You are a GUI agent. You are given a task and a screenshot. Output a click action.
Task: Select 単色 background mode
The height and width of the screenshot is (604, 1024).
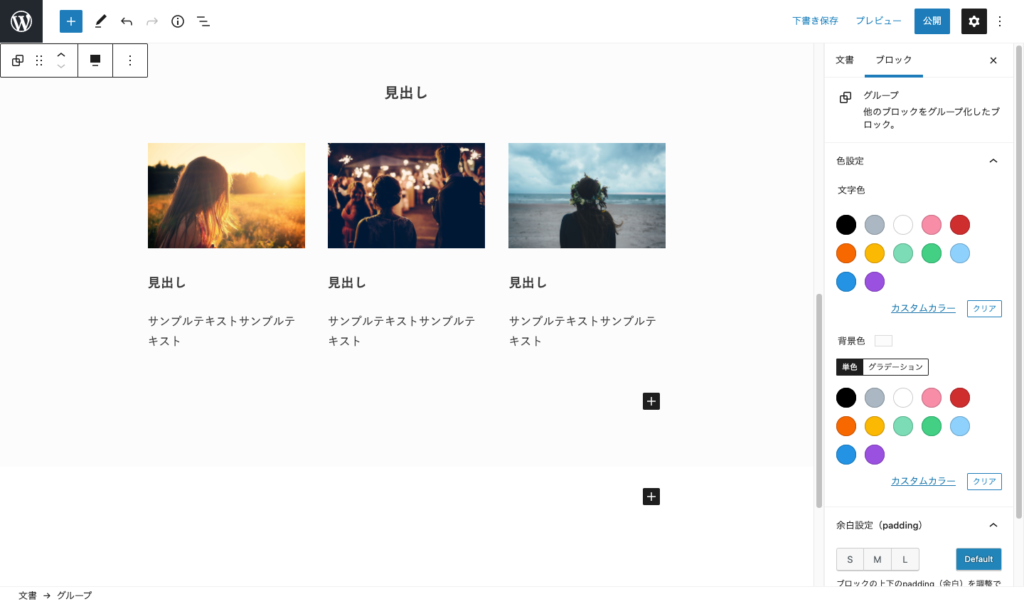(x=849, y=367)
